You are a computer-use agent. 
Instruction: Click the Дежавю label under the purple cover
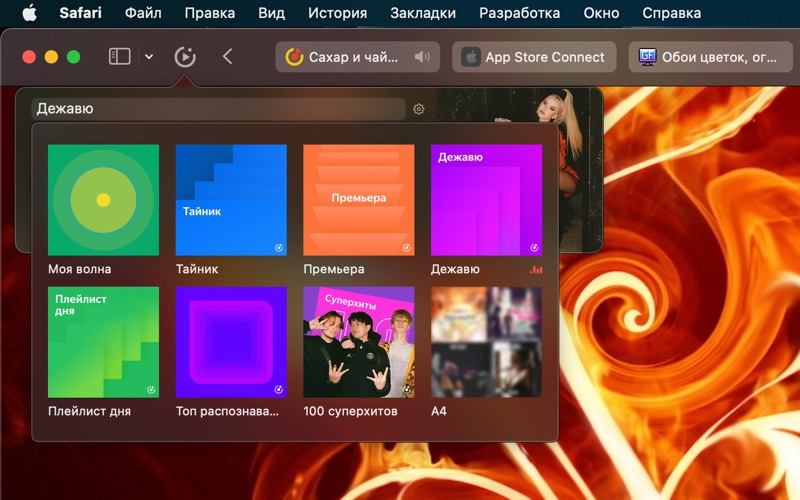click(455, 269)
